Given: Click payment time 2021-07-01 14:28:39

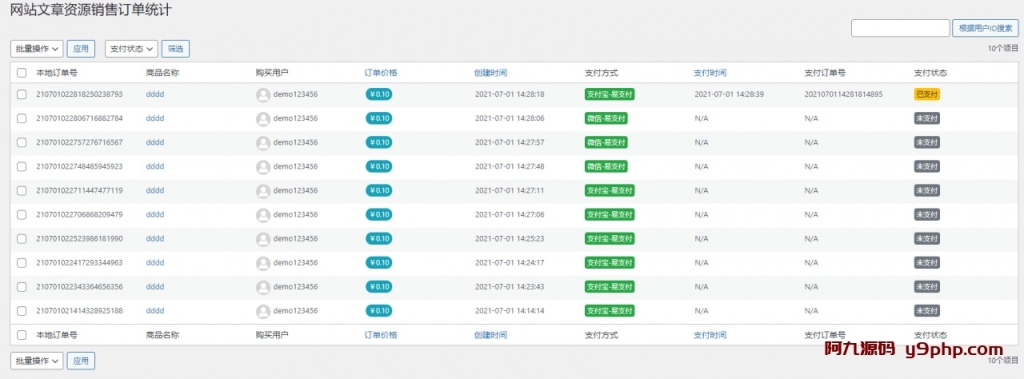Looking at the screenshot, I should pyautogui.click(x=729, y=95).
